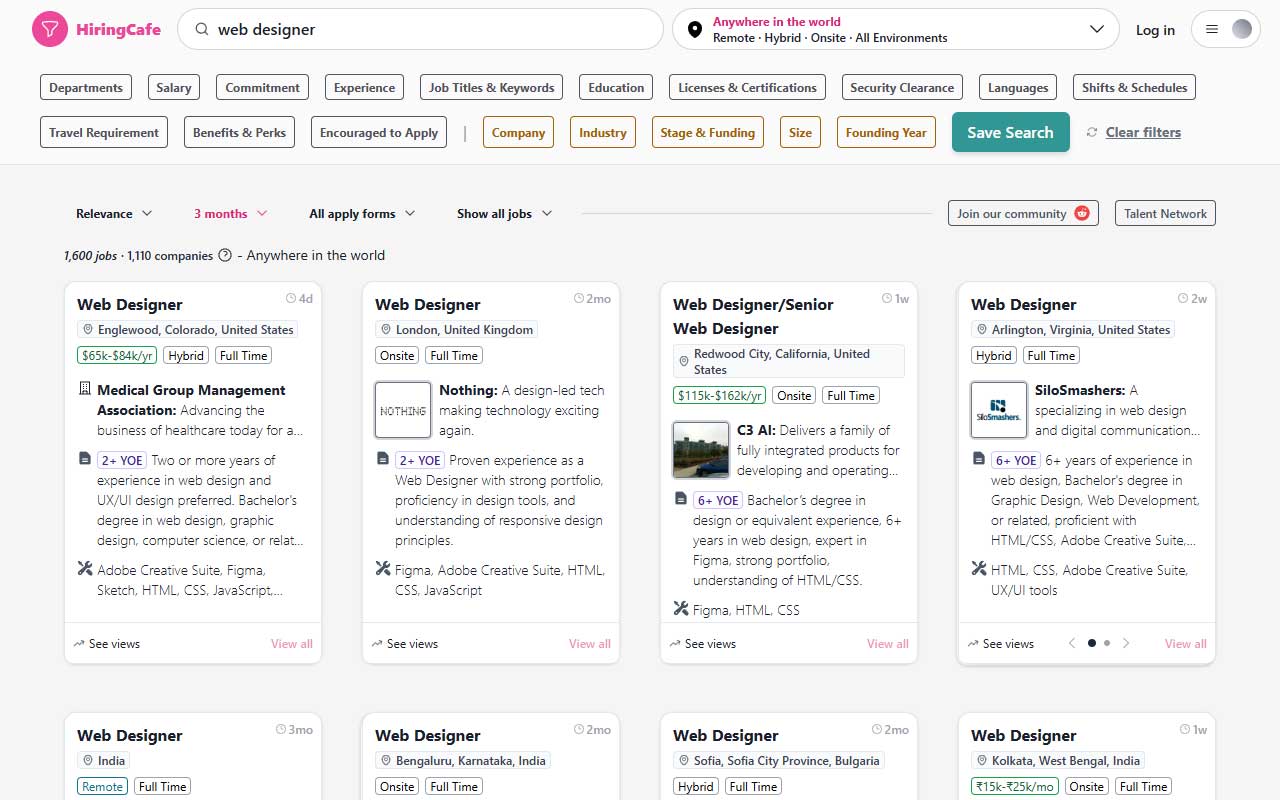Open Job Titles & Keywords filter
Screen dimensions: 1280x800
tap(491, 87)
